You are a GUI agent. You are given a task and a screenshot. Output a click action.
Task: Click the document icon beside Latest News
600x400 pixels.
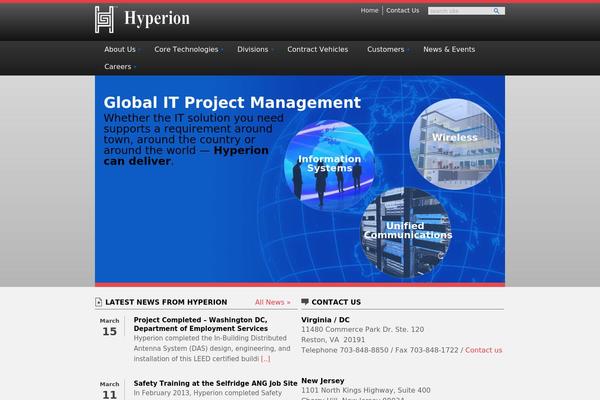pos(98,302)
